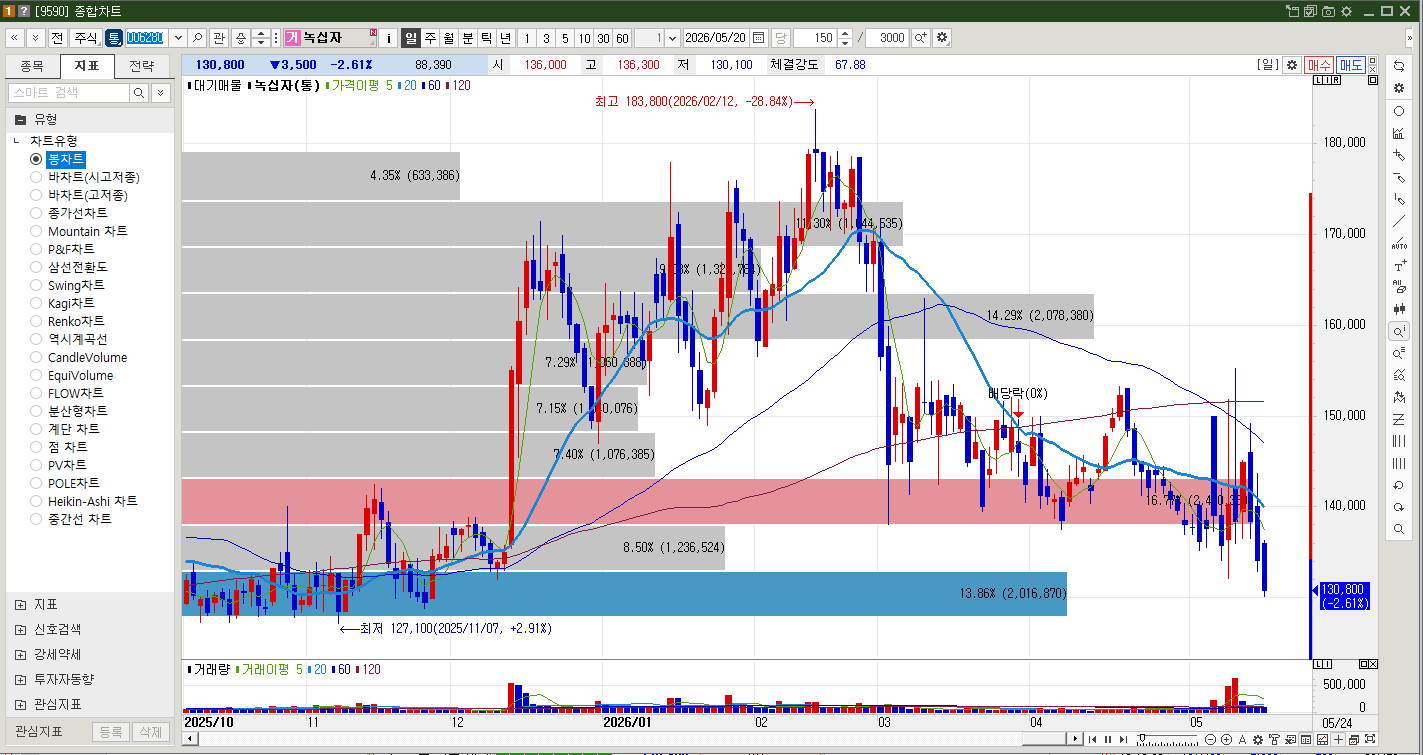Switch to the 지표 tab

pyautogui.click(x=86, y=66)
